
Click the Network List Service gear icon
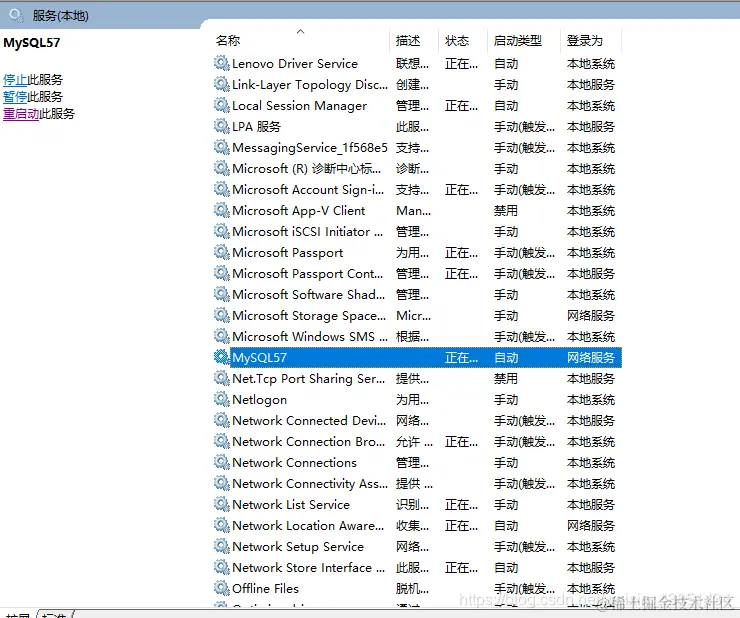pos(221,504)
